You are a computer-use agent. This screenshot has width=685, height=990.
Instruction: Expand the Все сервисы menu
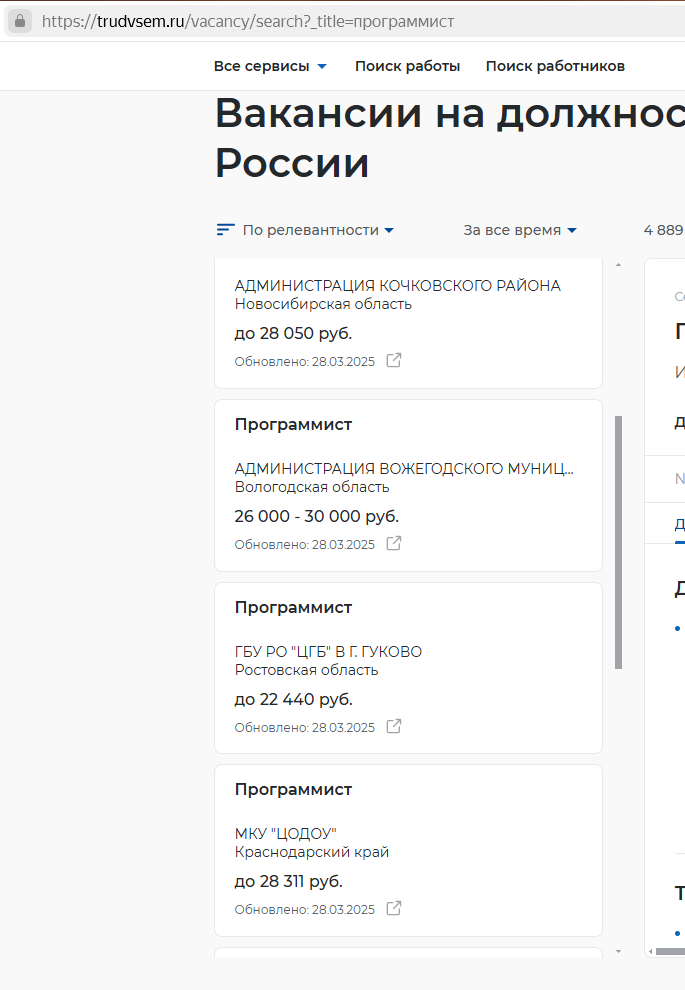[270, 66]
